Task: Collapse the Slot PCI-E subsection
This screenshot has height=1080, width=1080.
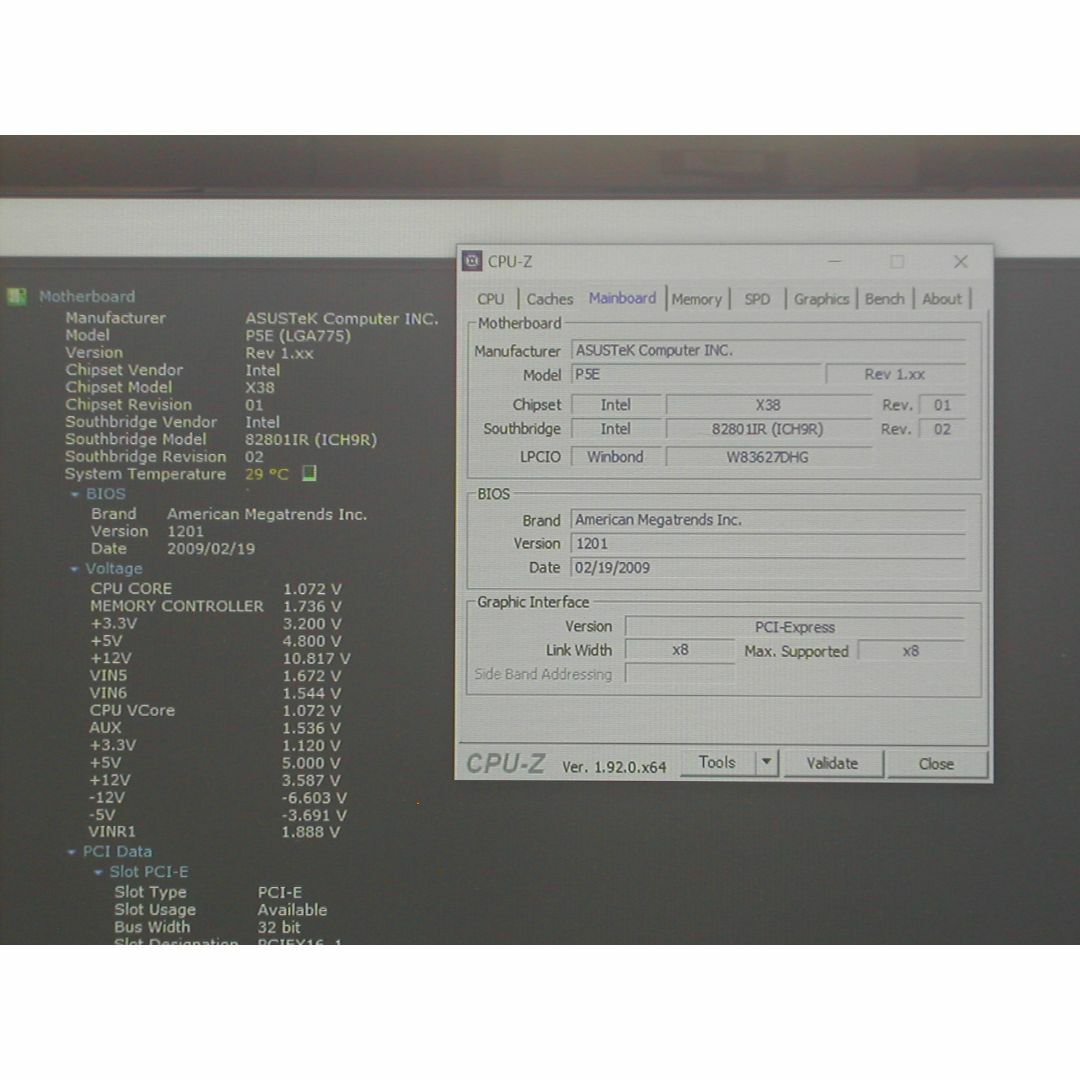Action: coord(98,872)
